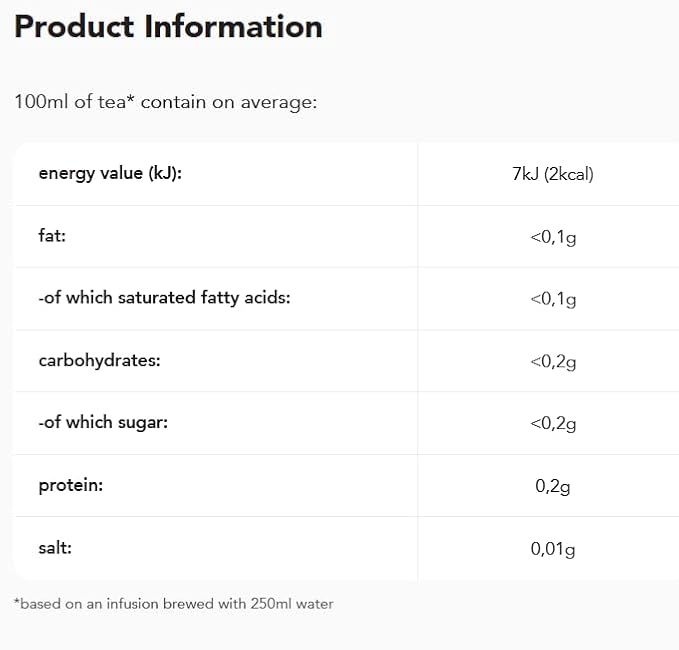Click the 'energy value (kJ):' row label
The height and width of the screenshot is (650, 679).
[110, 173]
